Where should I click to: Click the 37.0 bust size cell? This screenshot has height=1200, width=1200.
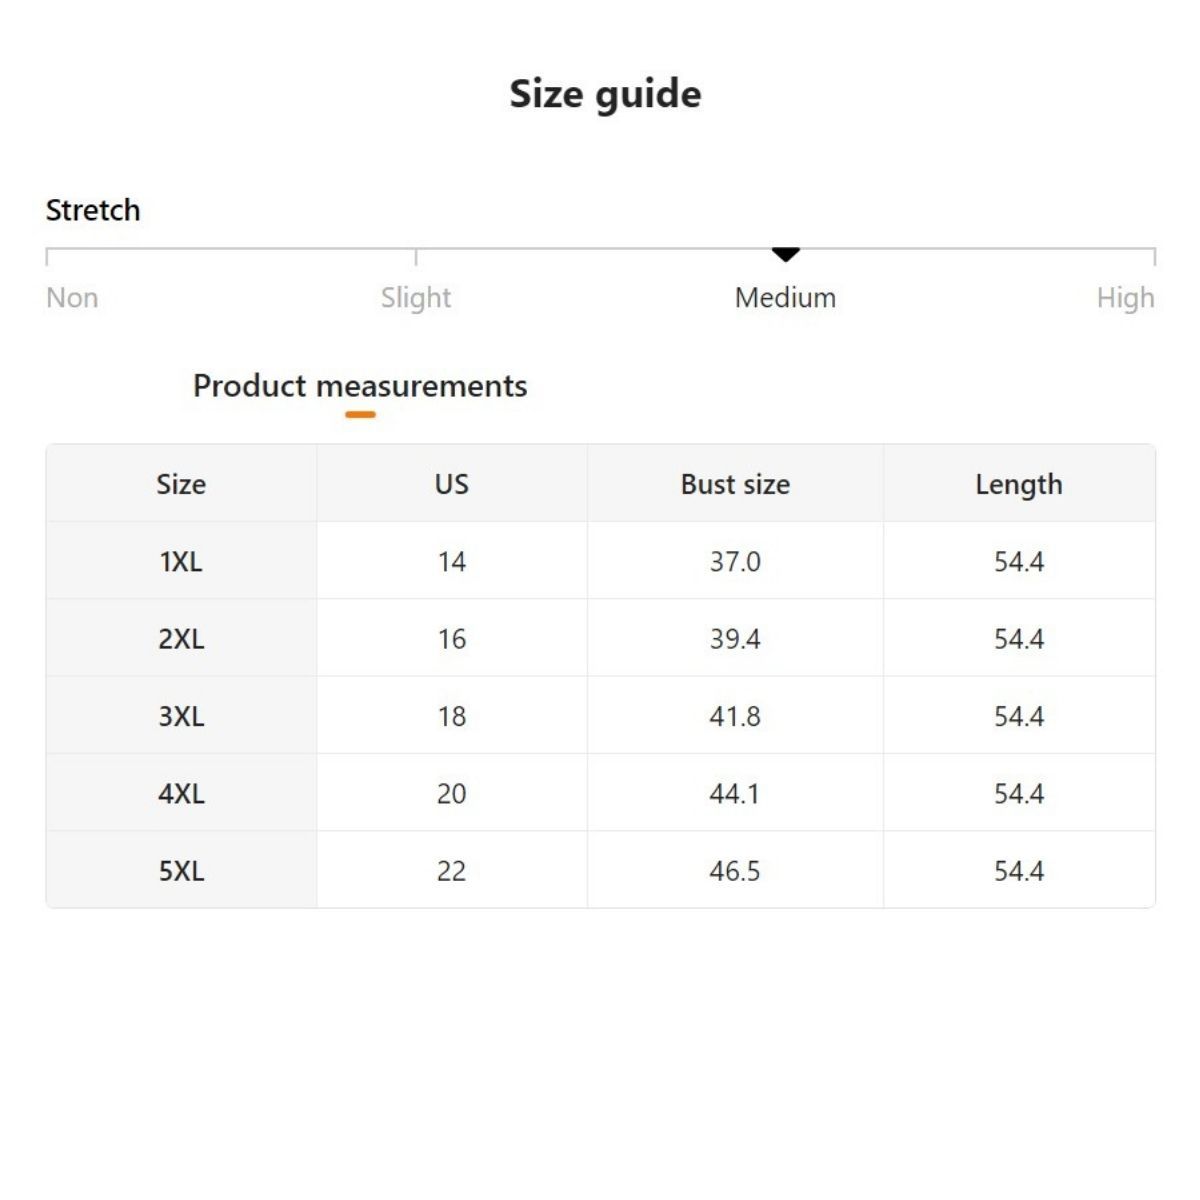tap(735, 562)
